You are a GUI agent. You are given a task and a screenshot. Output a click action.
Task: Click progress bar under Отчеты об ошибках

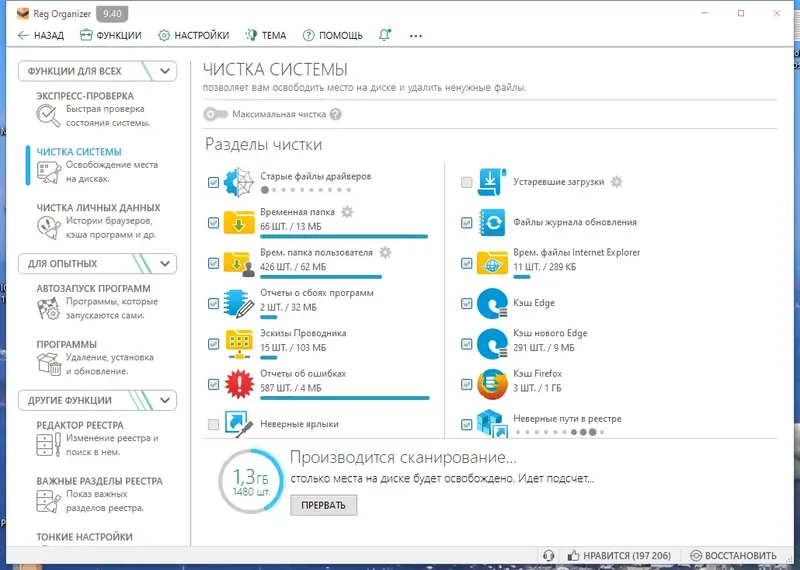click(x=345, y=398)
